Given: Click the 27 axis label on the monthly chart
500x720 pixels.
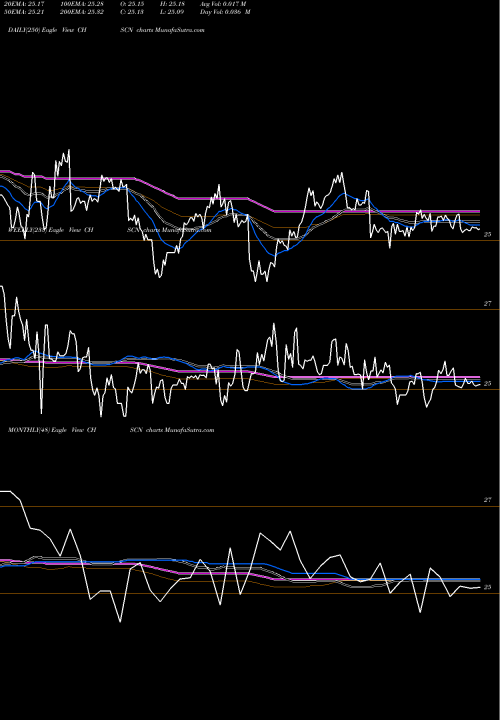Looking at the screenshot, I should click(487, 500).
